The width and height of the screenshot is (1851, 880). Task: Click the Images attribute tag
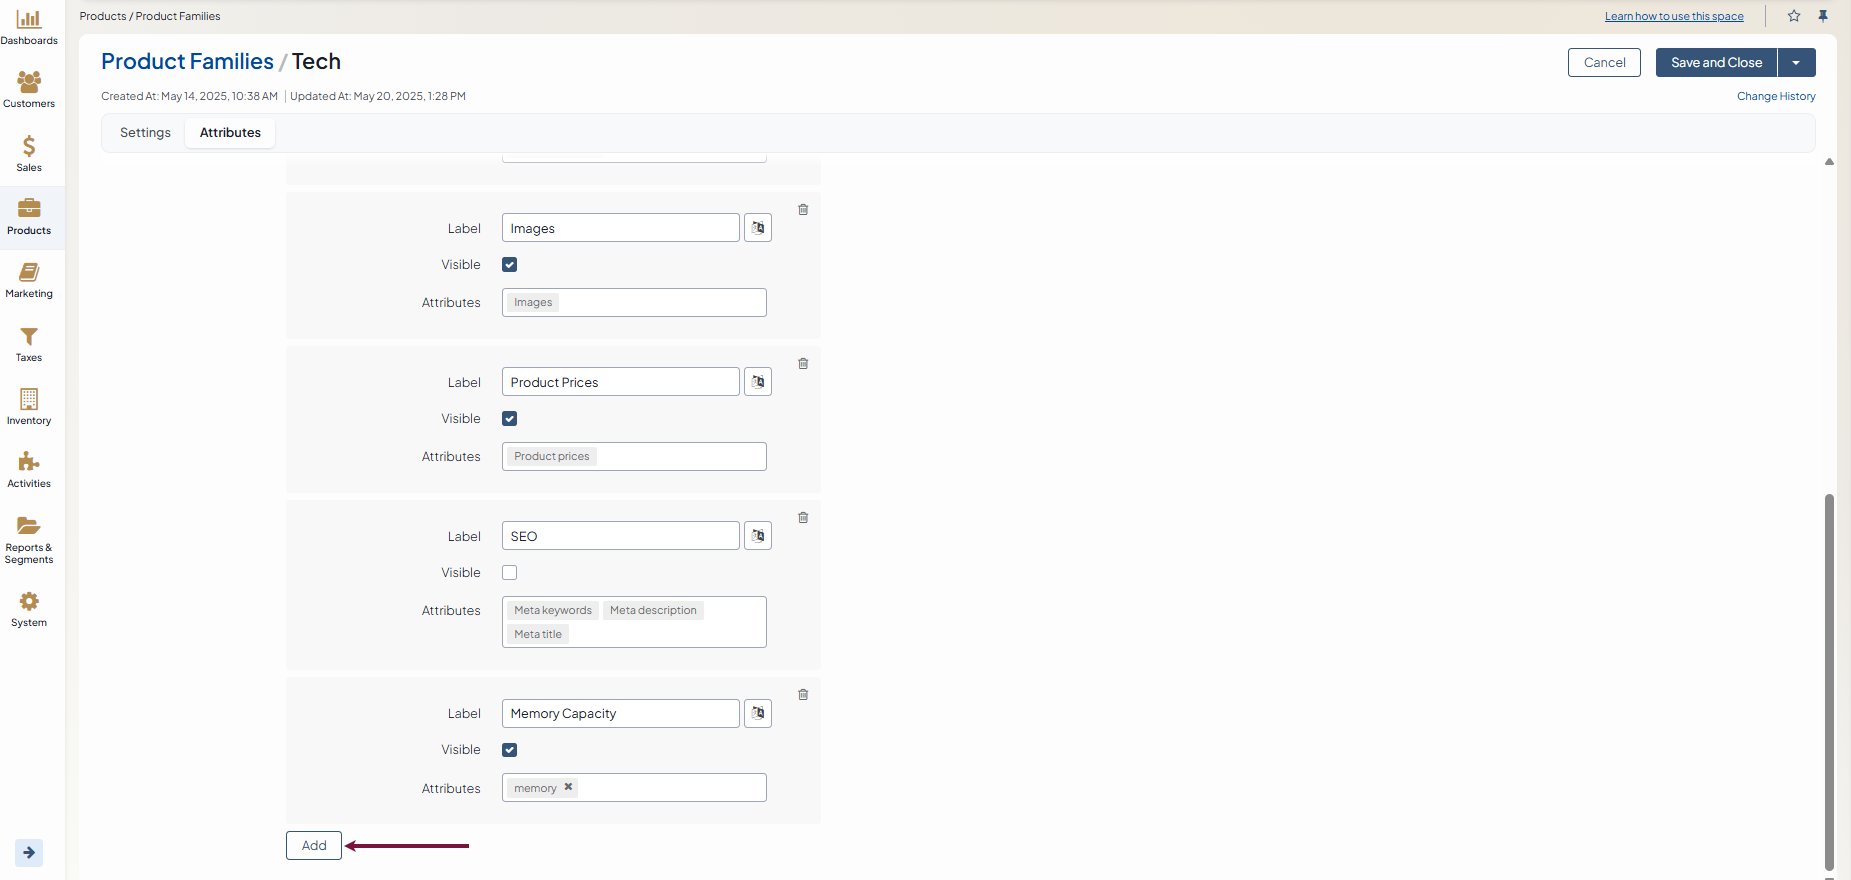533,303
